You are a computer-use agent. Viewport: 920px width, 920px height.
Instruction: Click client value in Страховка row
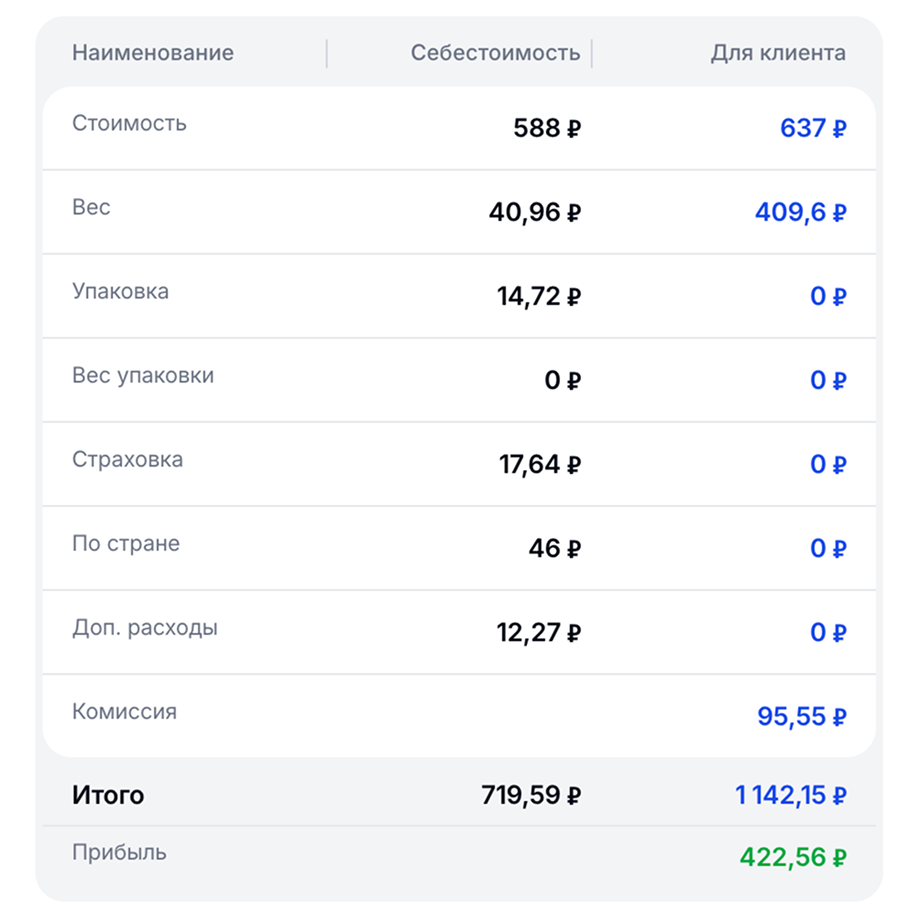coord(828,464)
